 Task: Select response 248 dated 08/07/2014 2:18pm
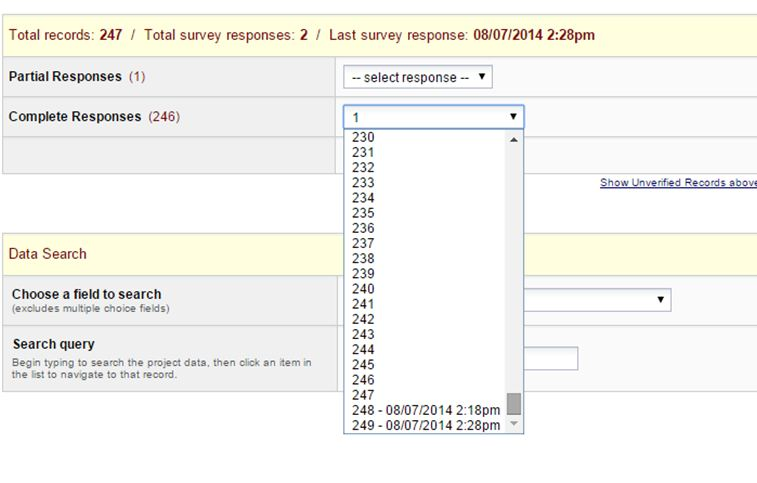coord(425,410)
